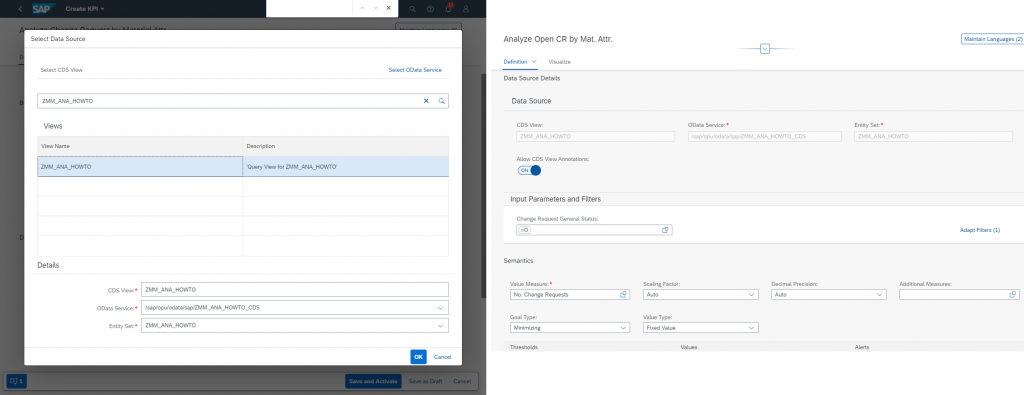Viewport: 1024px width, 395px height.
Task: Click the Thresholds column label
Action: click(x=524, y=347)
